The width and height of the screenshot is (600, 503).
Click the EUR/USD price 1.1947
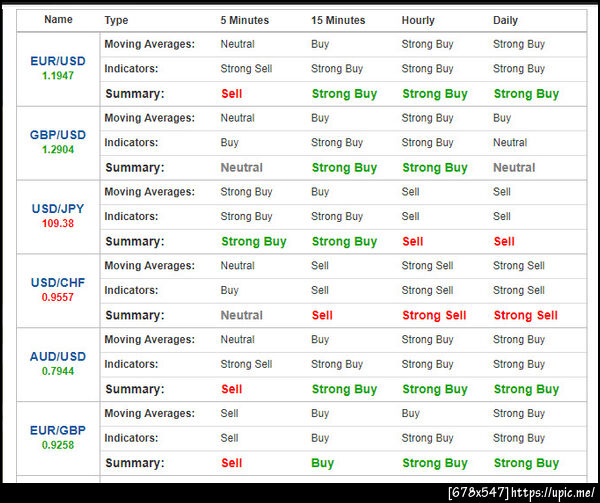point(58,76)
